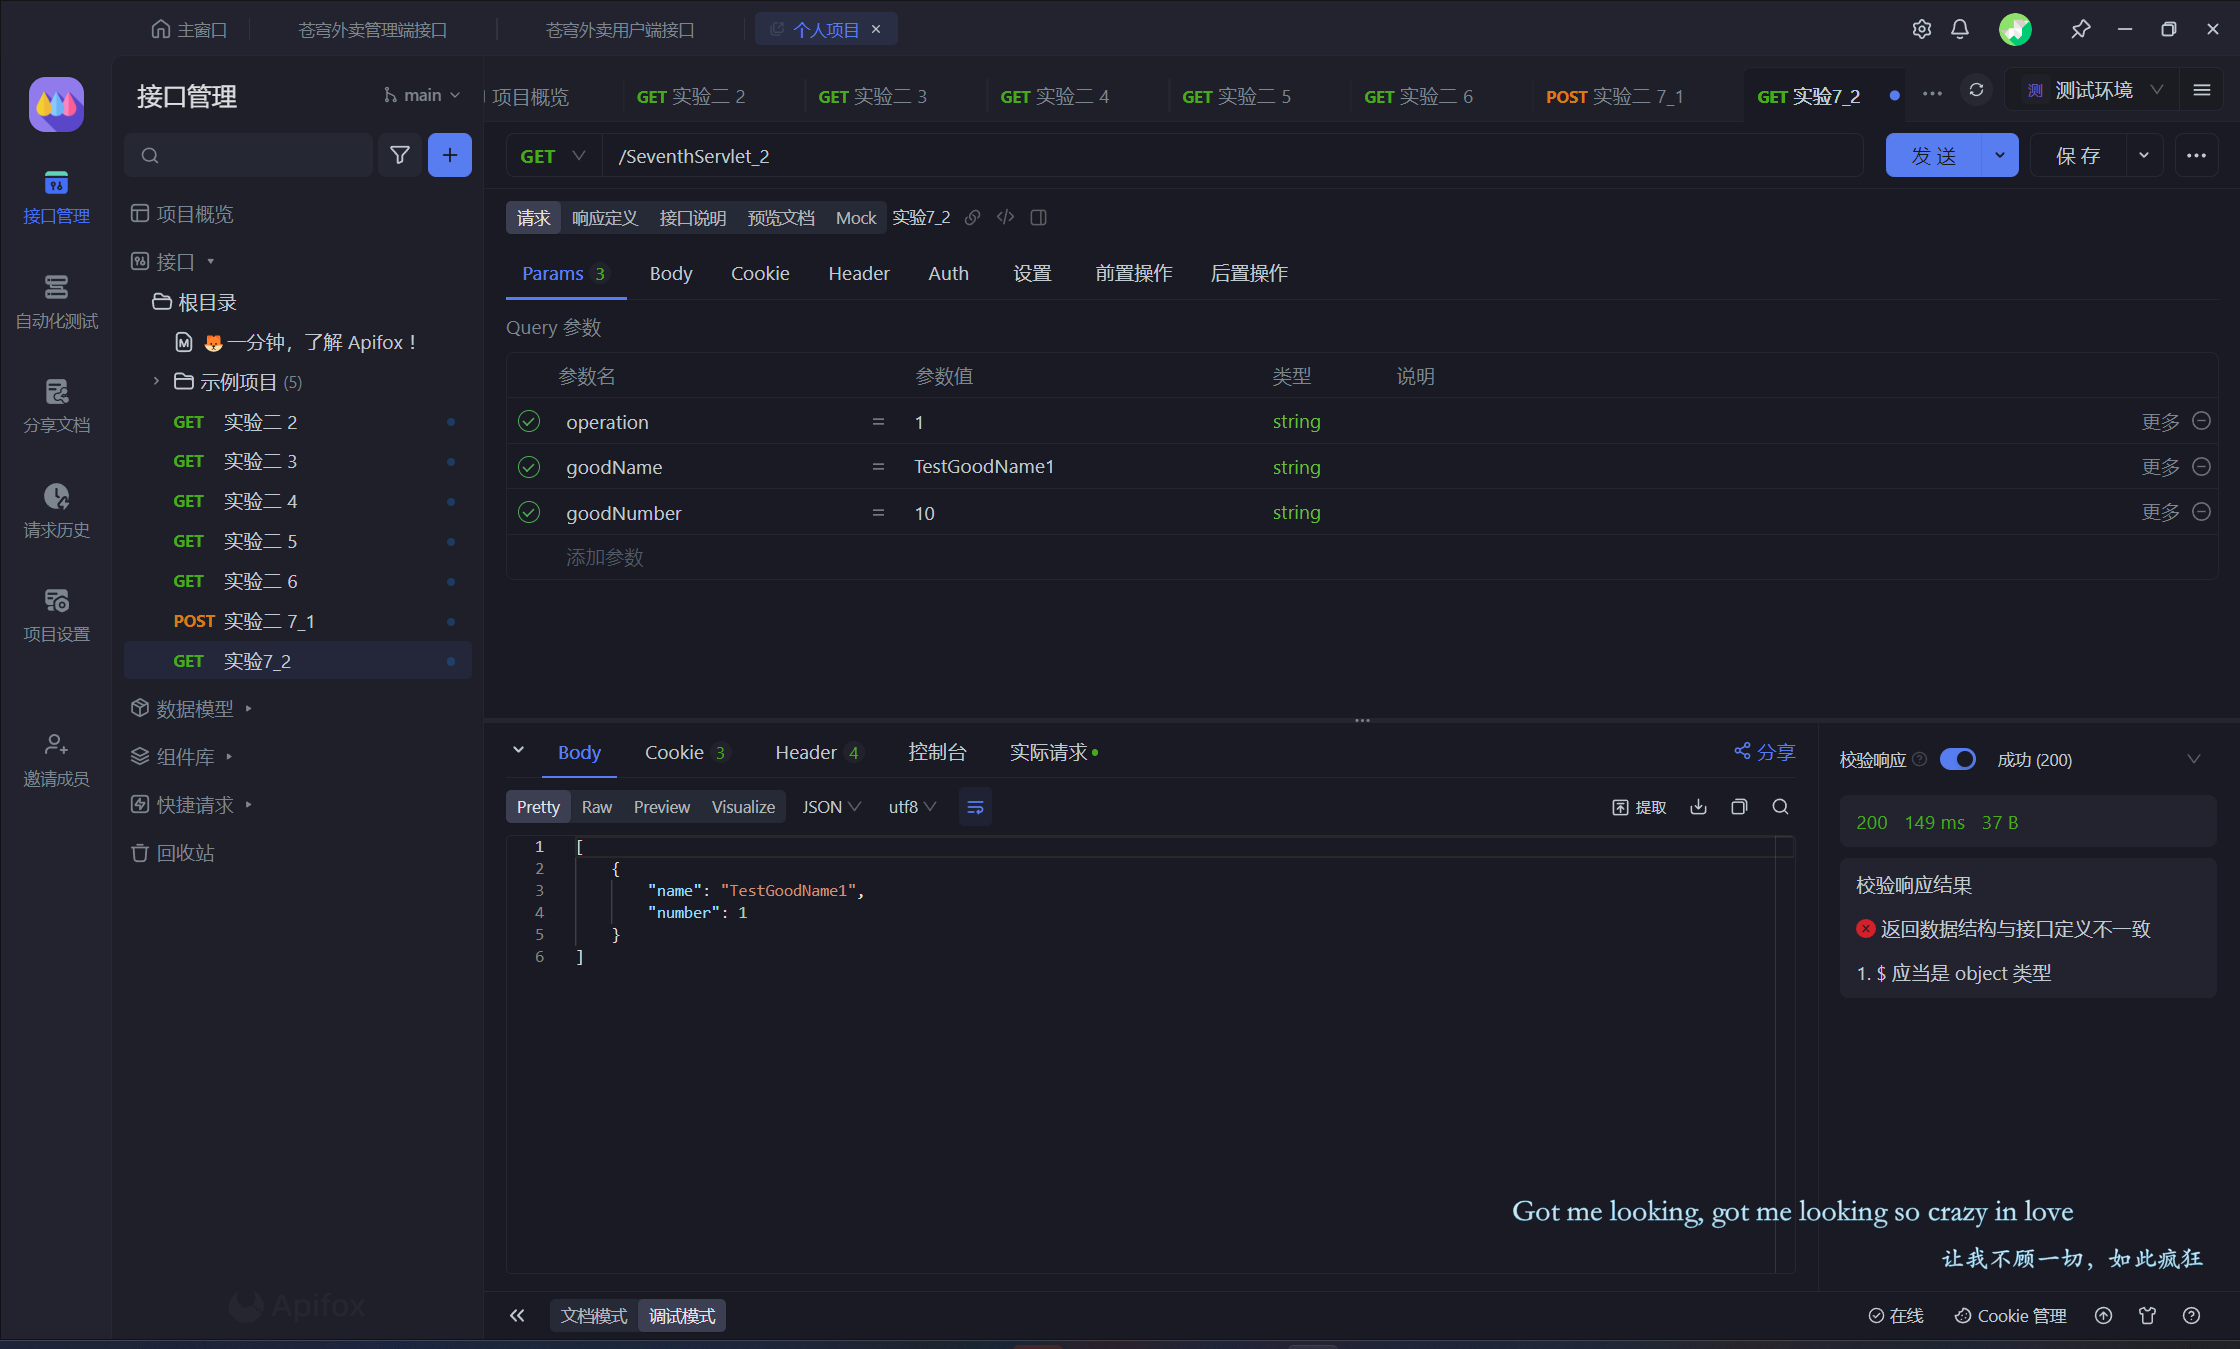Uncheck the operation parameter
The width and height of the screenshot is (2240, 1349).
pyautogui.click(x=529, y=421)
